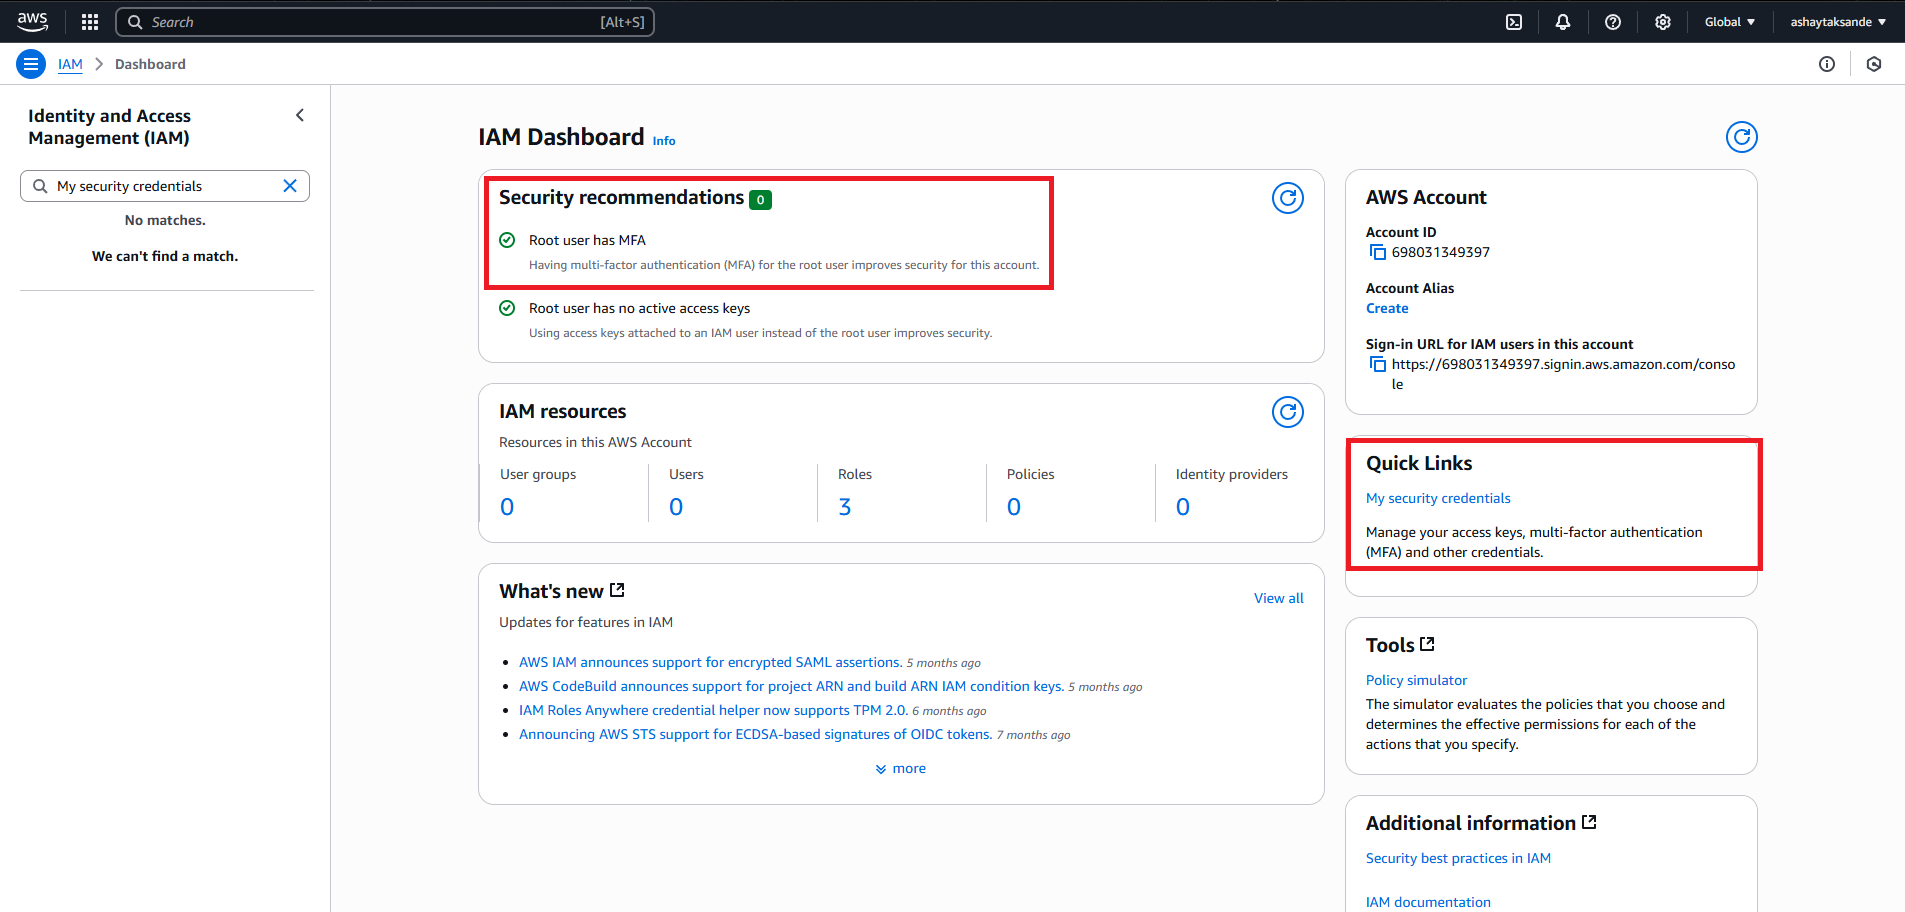Image resolution: width=1905 pixels, height=912 pixels.
Task: Open the services grid menu
Action: tap(90, 22)
